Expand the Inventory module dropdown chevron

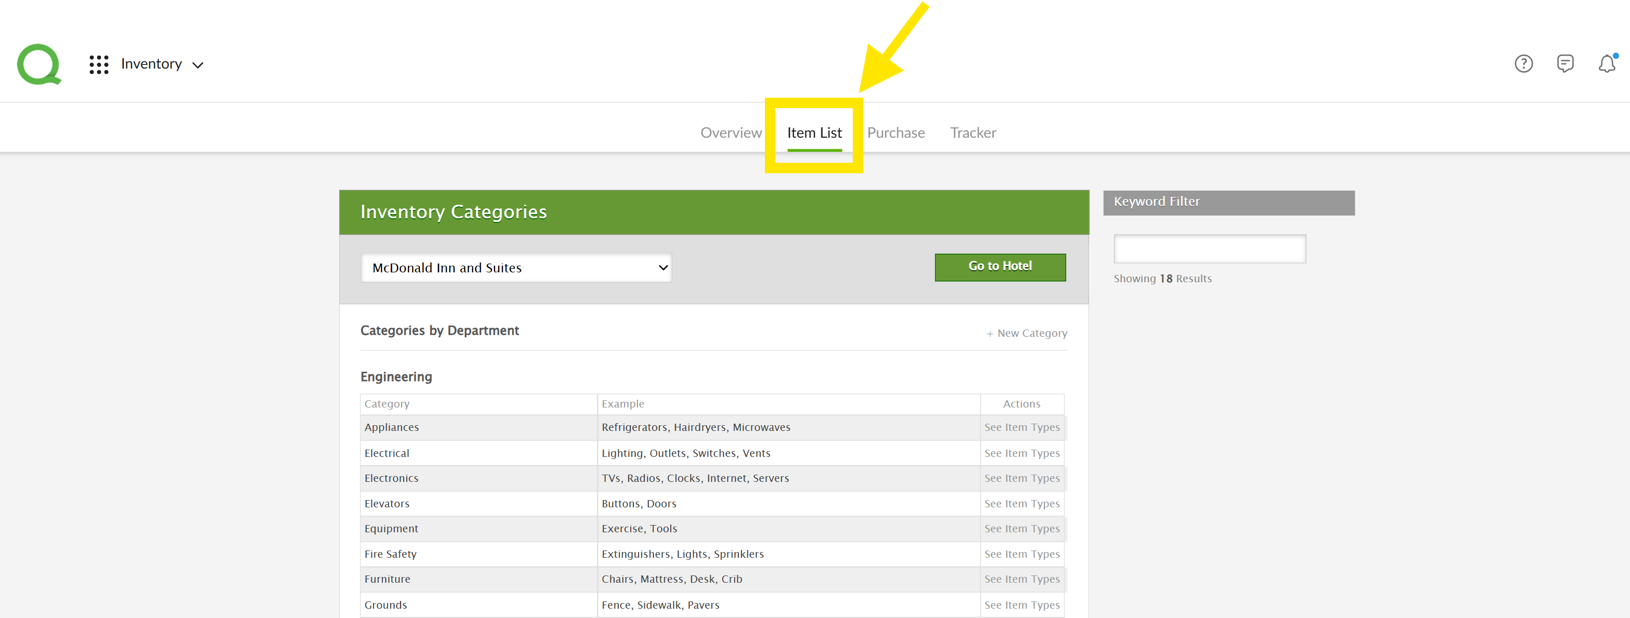point(198,65)
